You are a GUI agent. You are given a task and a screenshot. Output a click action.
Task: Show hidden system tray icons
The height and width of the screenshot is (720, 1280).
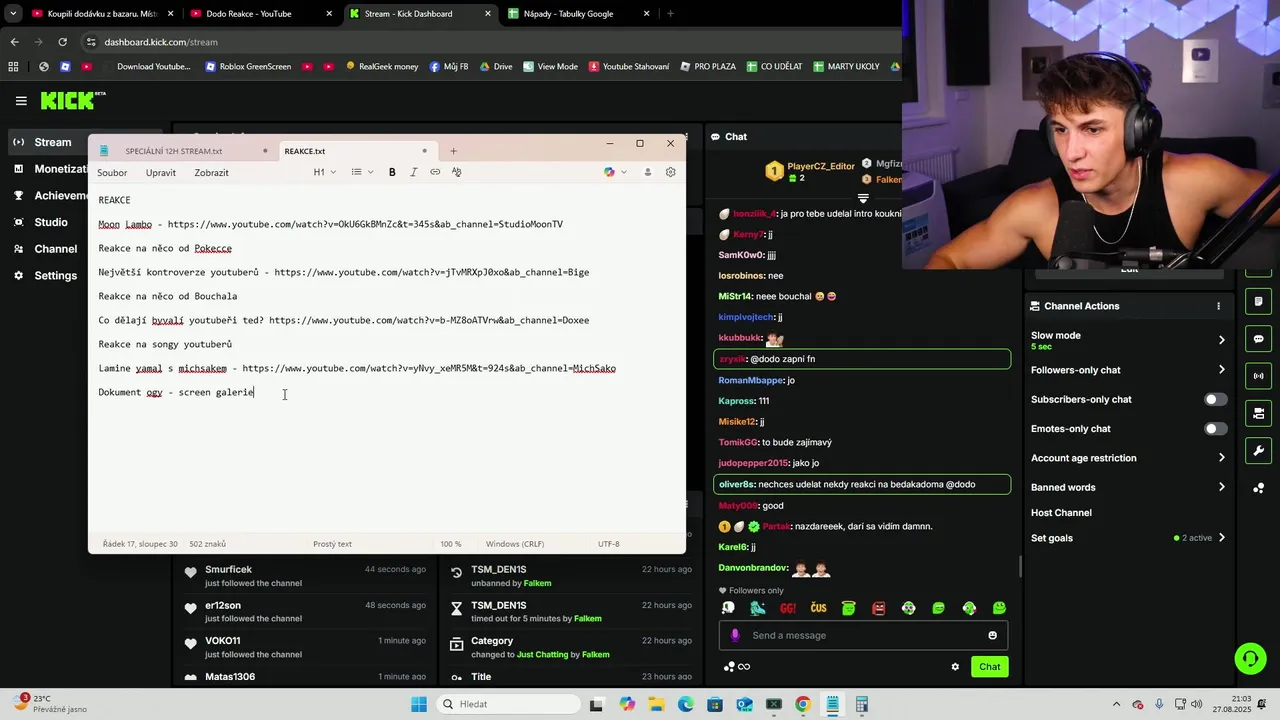pos(1116,704)
